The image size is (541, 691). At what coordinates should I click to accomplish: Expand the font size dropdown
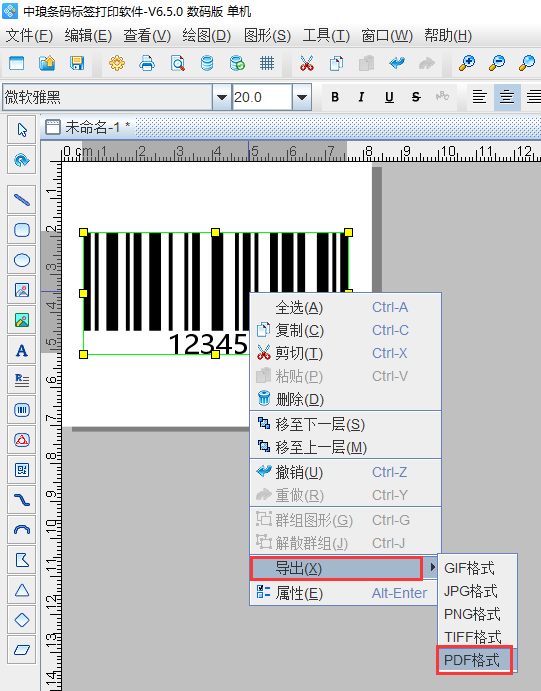302,97
